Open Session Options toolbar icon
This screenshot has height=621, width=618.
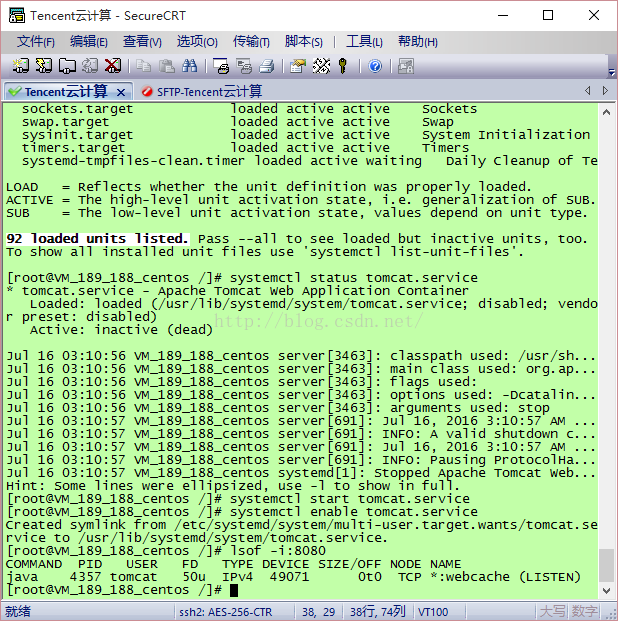pos(298,66)
